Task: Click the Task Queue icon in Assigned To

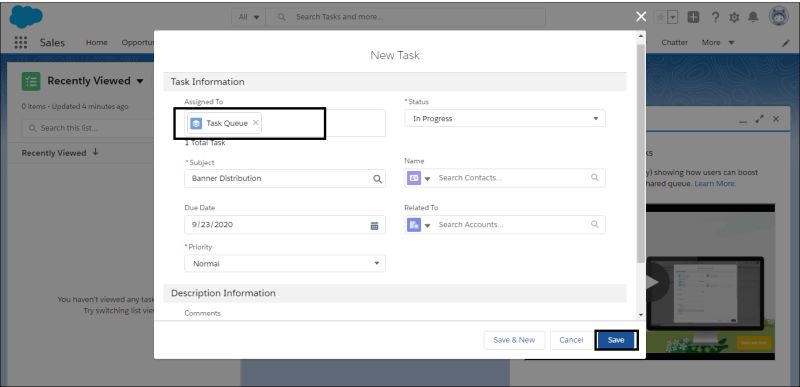Action: [x=196, y=123]
